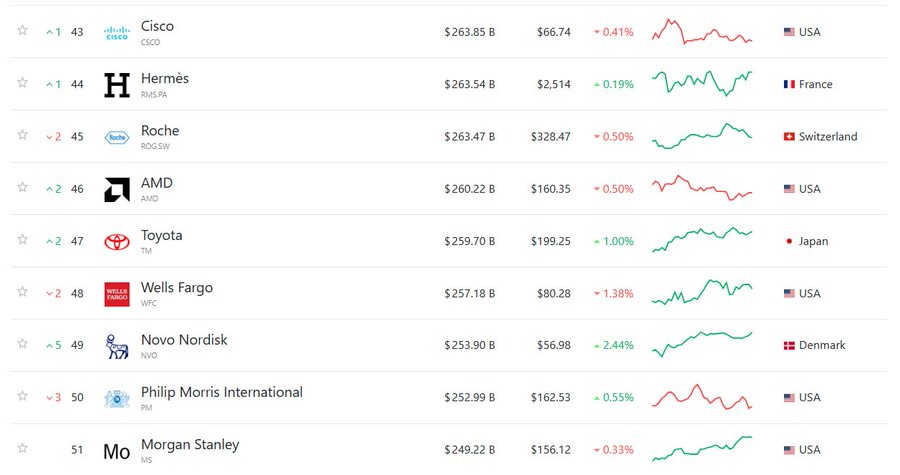Viewport: 900px width, 475px height.
Task: Star Cisco as a favorite
Action: (x=22, y=31)
